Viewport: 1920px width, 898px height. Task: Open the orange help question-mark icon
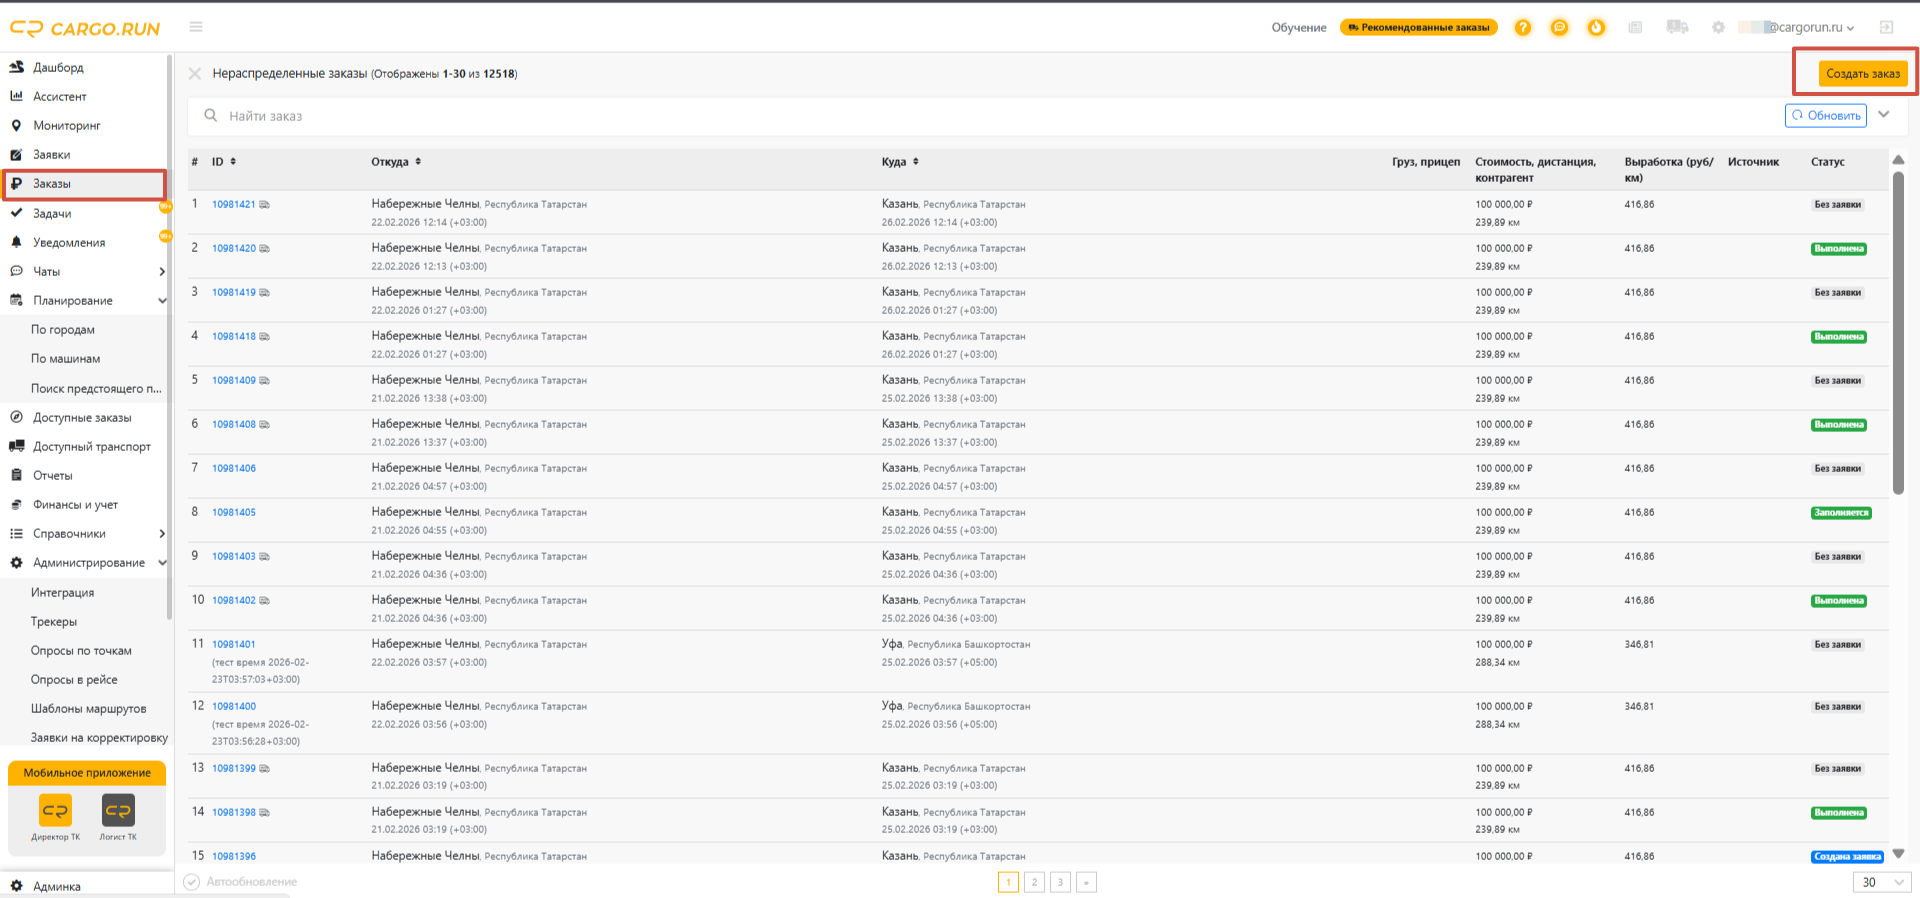tap(1522, 28)
